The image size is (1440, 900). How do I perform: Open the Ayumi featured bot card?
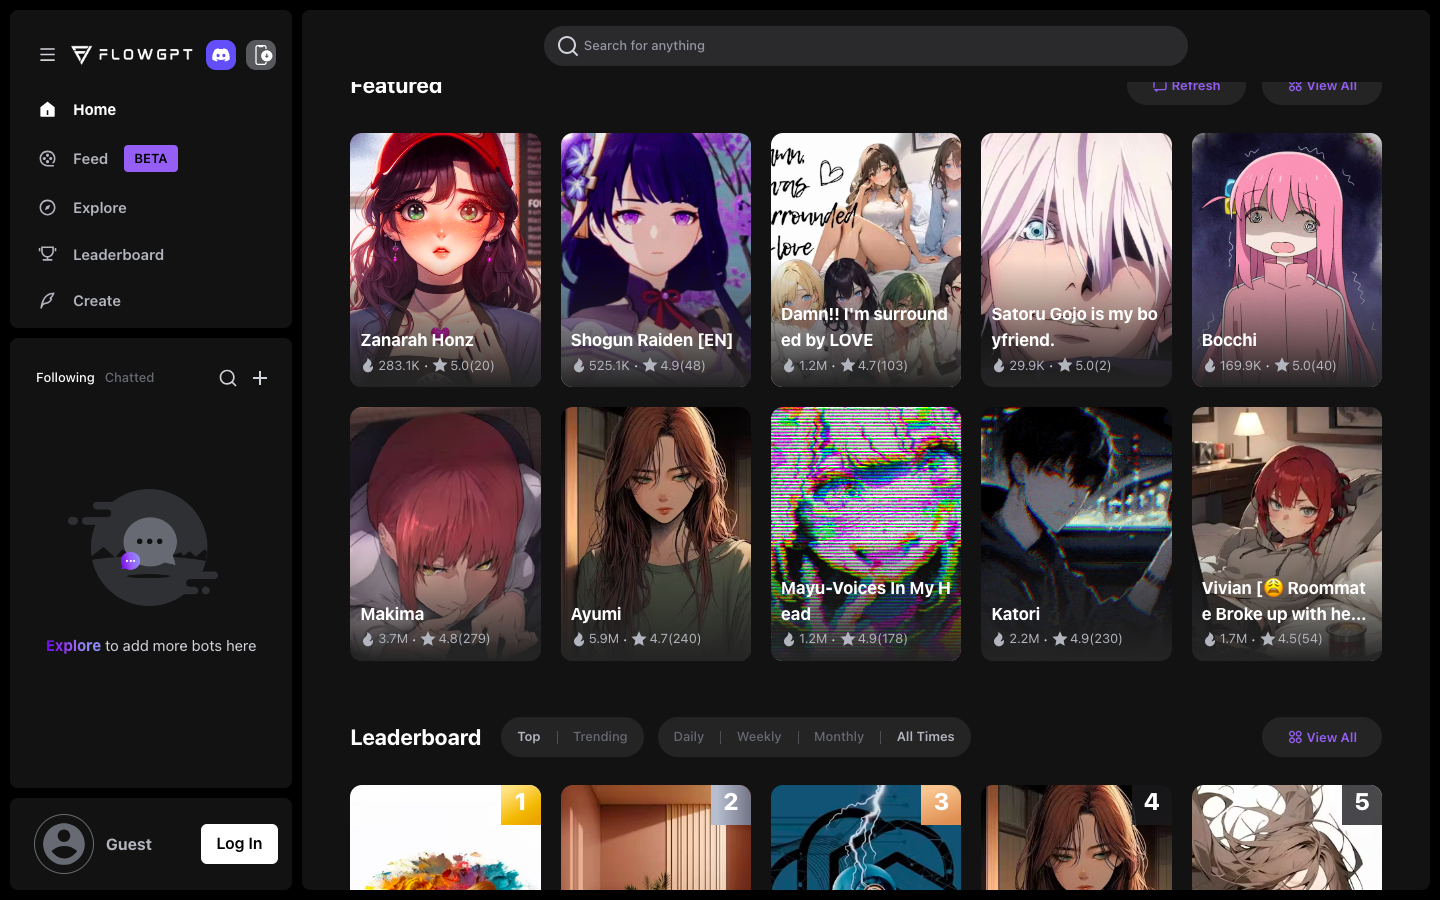656,534
